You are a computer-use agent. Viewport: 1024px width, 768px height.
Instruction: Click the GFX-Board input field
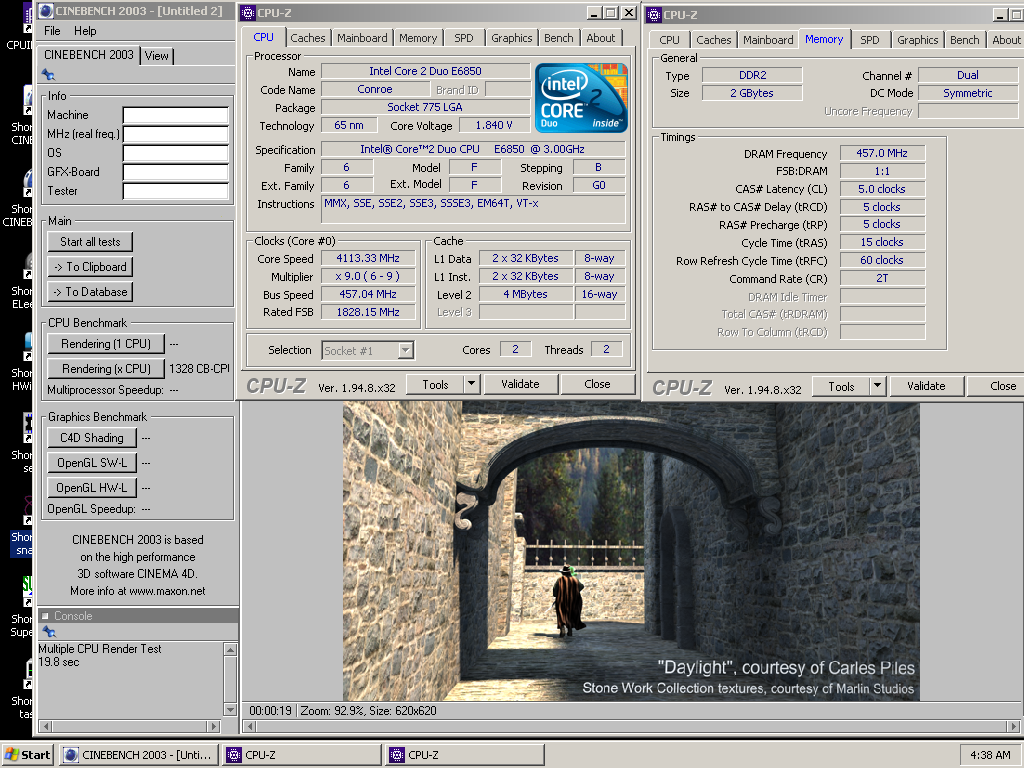tap(176, 172)
